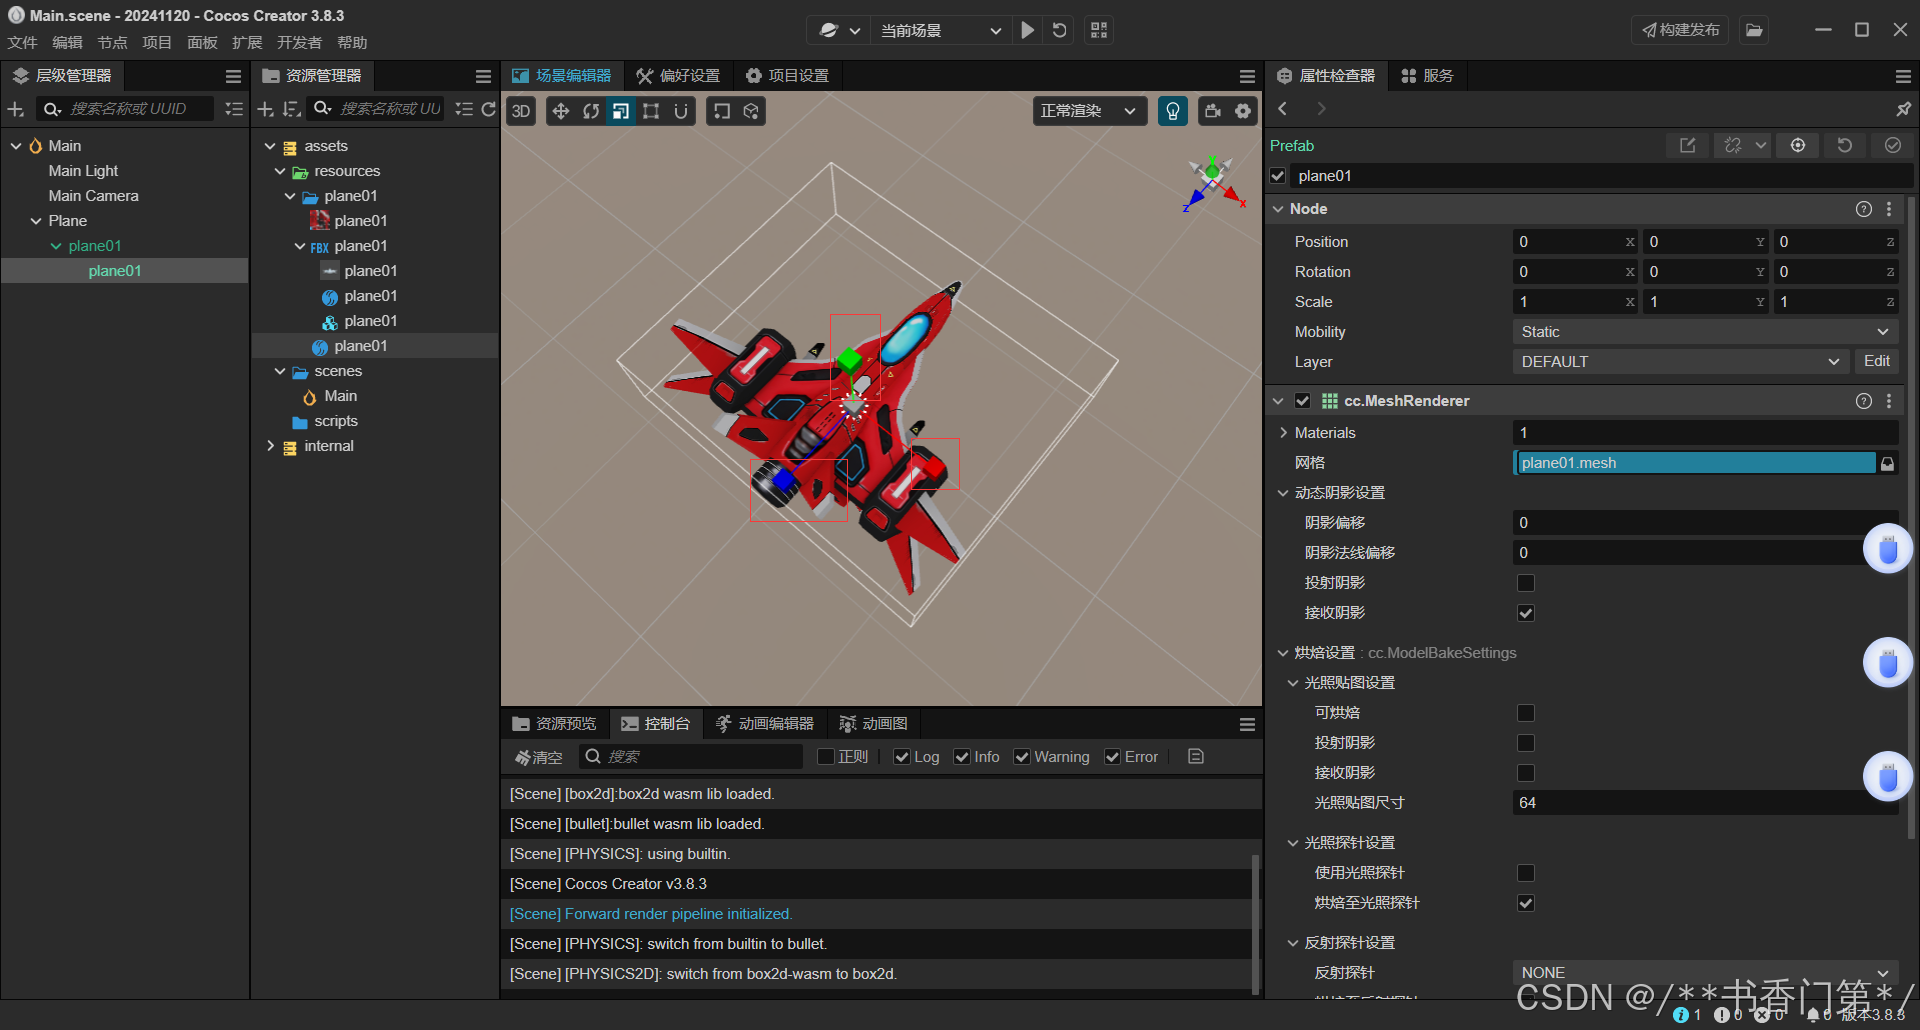Open the QR code preview icon
1920x1030 pixels.
click(x=1099, y=30)
